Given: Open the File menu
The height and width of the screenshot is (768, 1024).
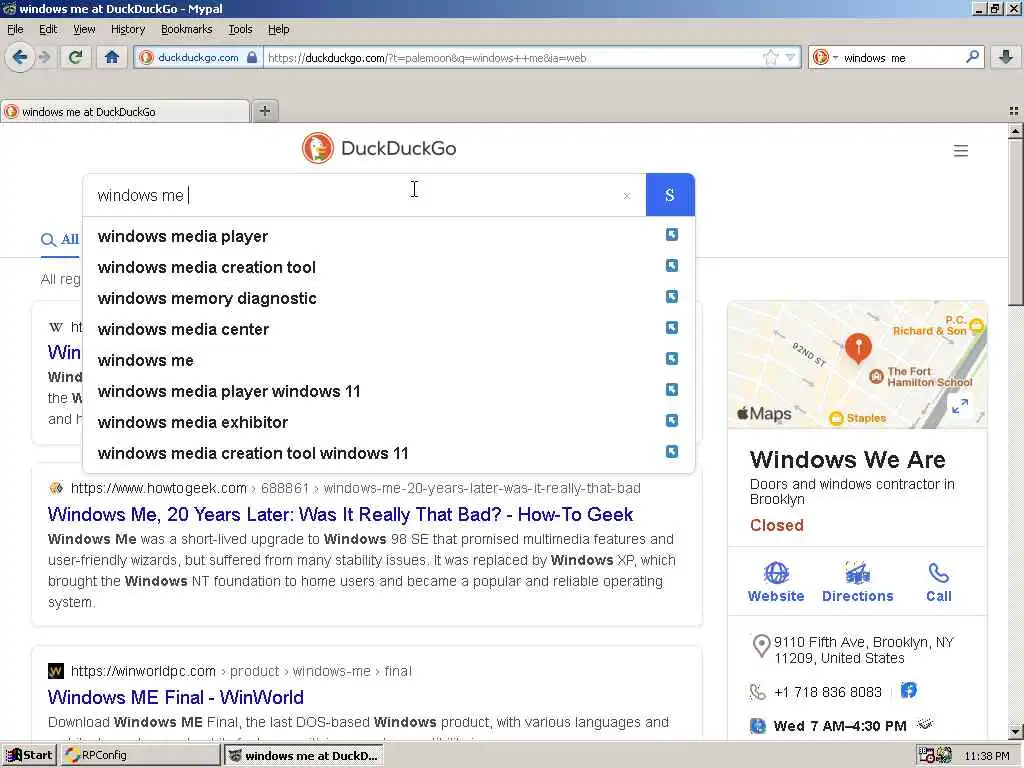Looking at the screenshot, I should tap(15, 29).
